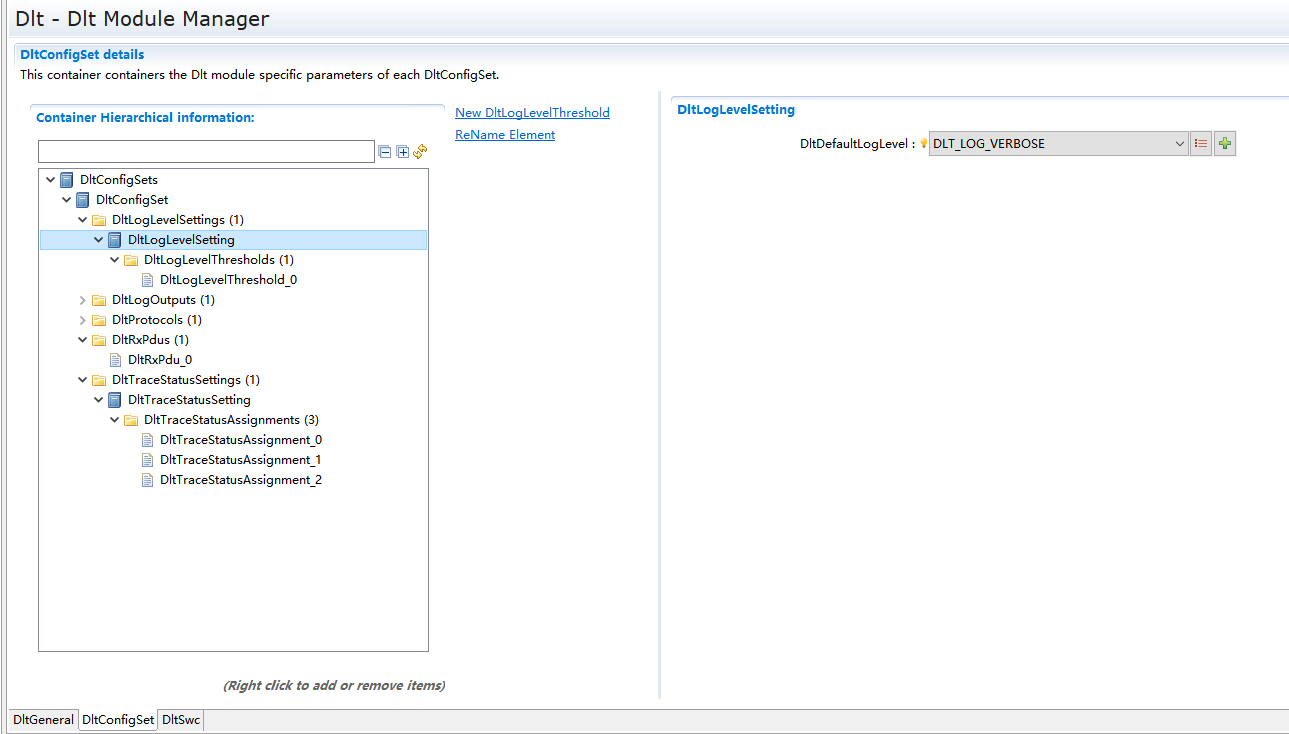1289x734 pixels.
Task: Click the expand all tree icon
Action: tap(403, 152)
